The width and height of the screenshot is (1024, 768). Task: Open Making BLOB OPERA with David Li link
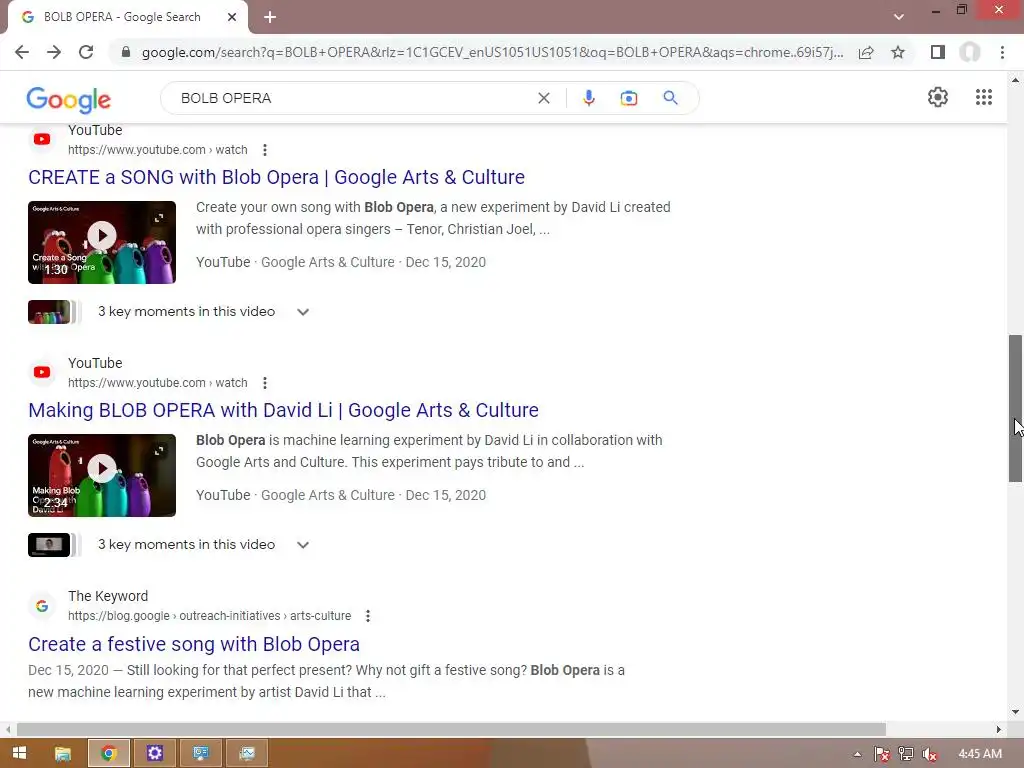click(x=283, y=410)
